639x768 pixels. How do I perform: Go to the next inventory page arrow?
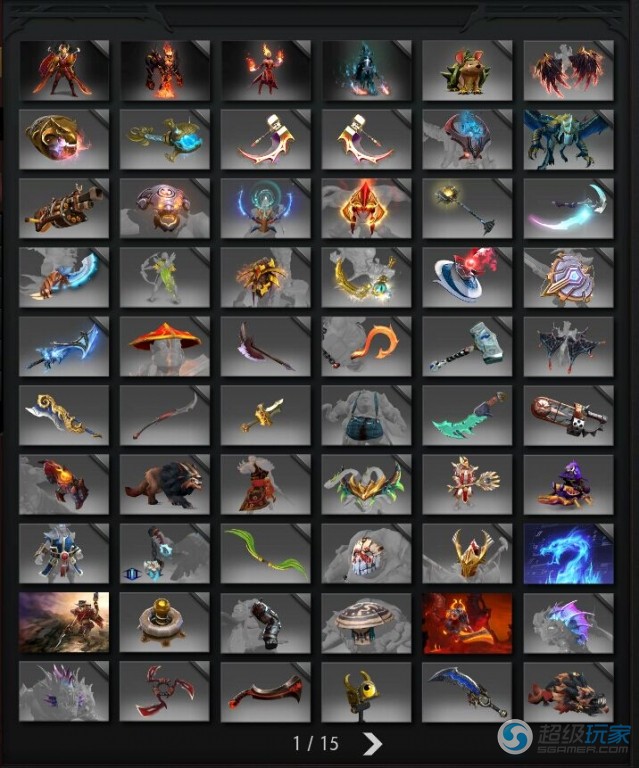click(x=372, y=744)
